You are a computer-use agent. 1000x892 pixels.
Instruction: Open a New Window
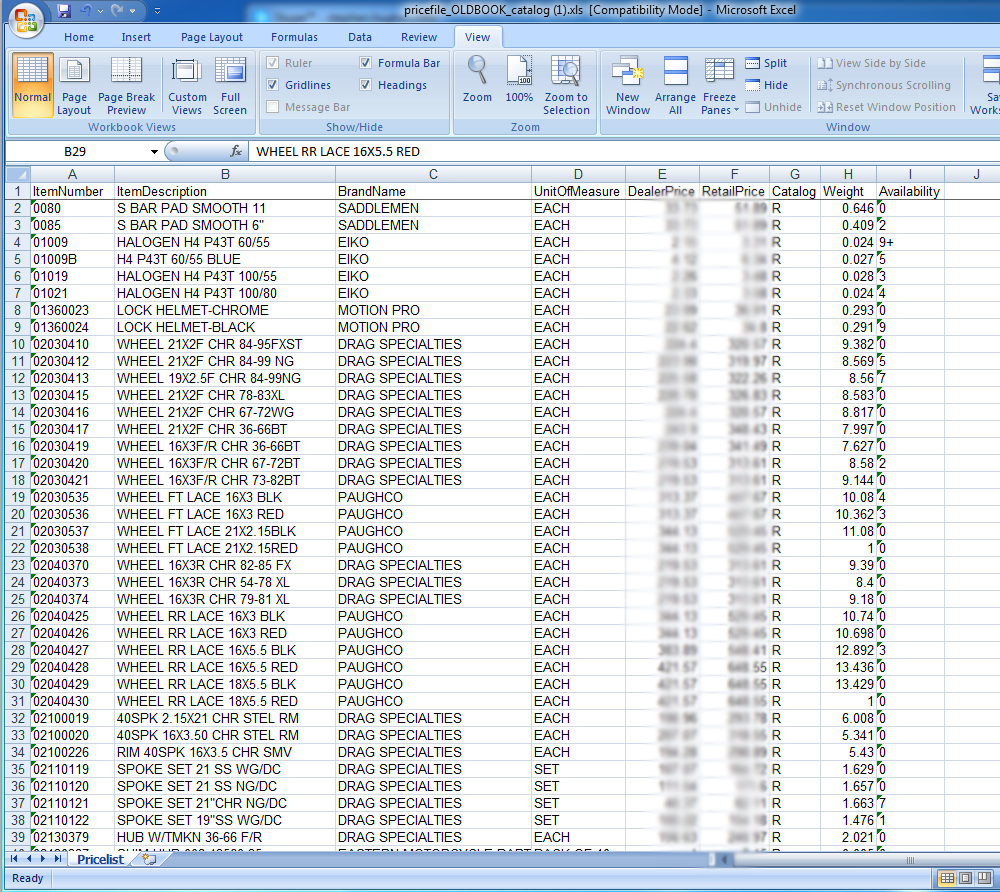pyautogui.click(x=628, y=85)
